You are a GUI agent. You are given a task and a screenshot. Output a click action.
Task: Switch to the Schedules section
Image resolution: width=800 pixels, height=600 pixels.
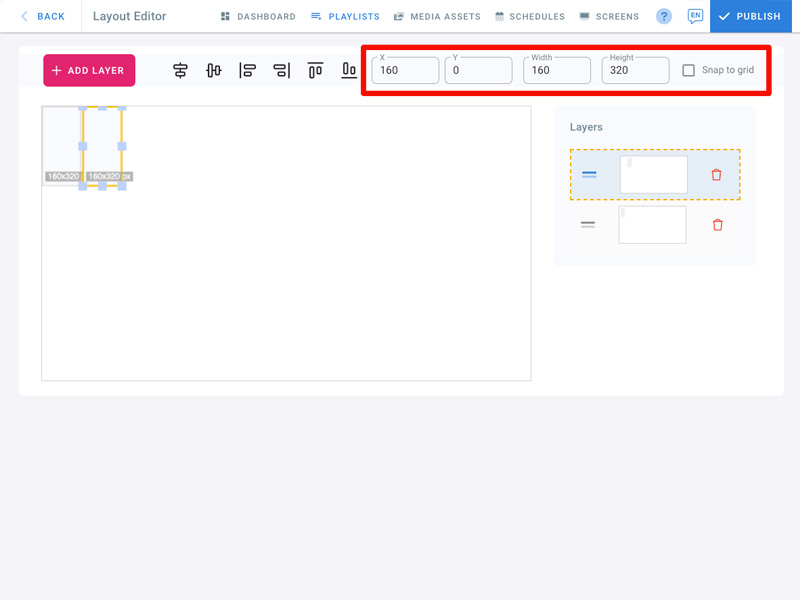[530, 17]
